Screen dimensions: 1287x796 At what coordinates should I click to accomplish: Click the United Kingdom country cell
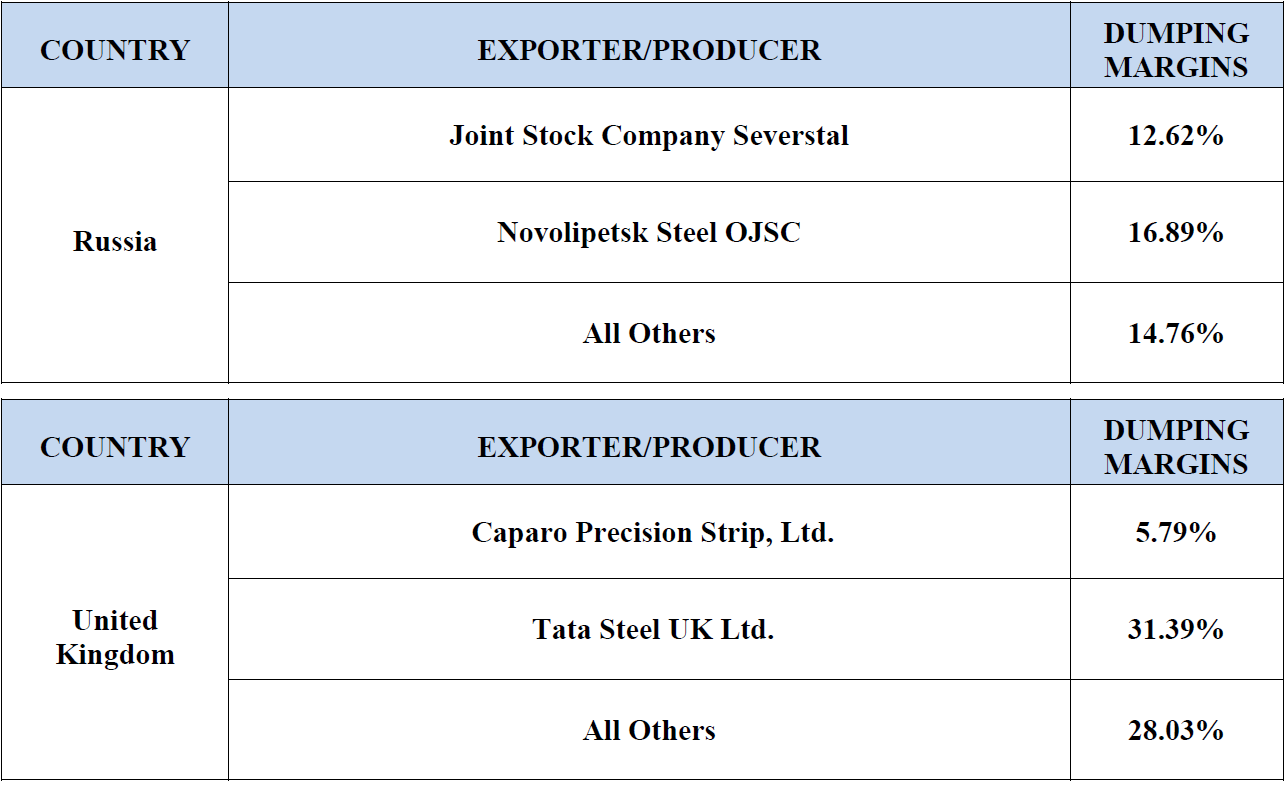[115, 637]
